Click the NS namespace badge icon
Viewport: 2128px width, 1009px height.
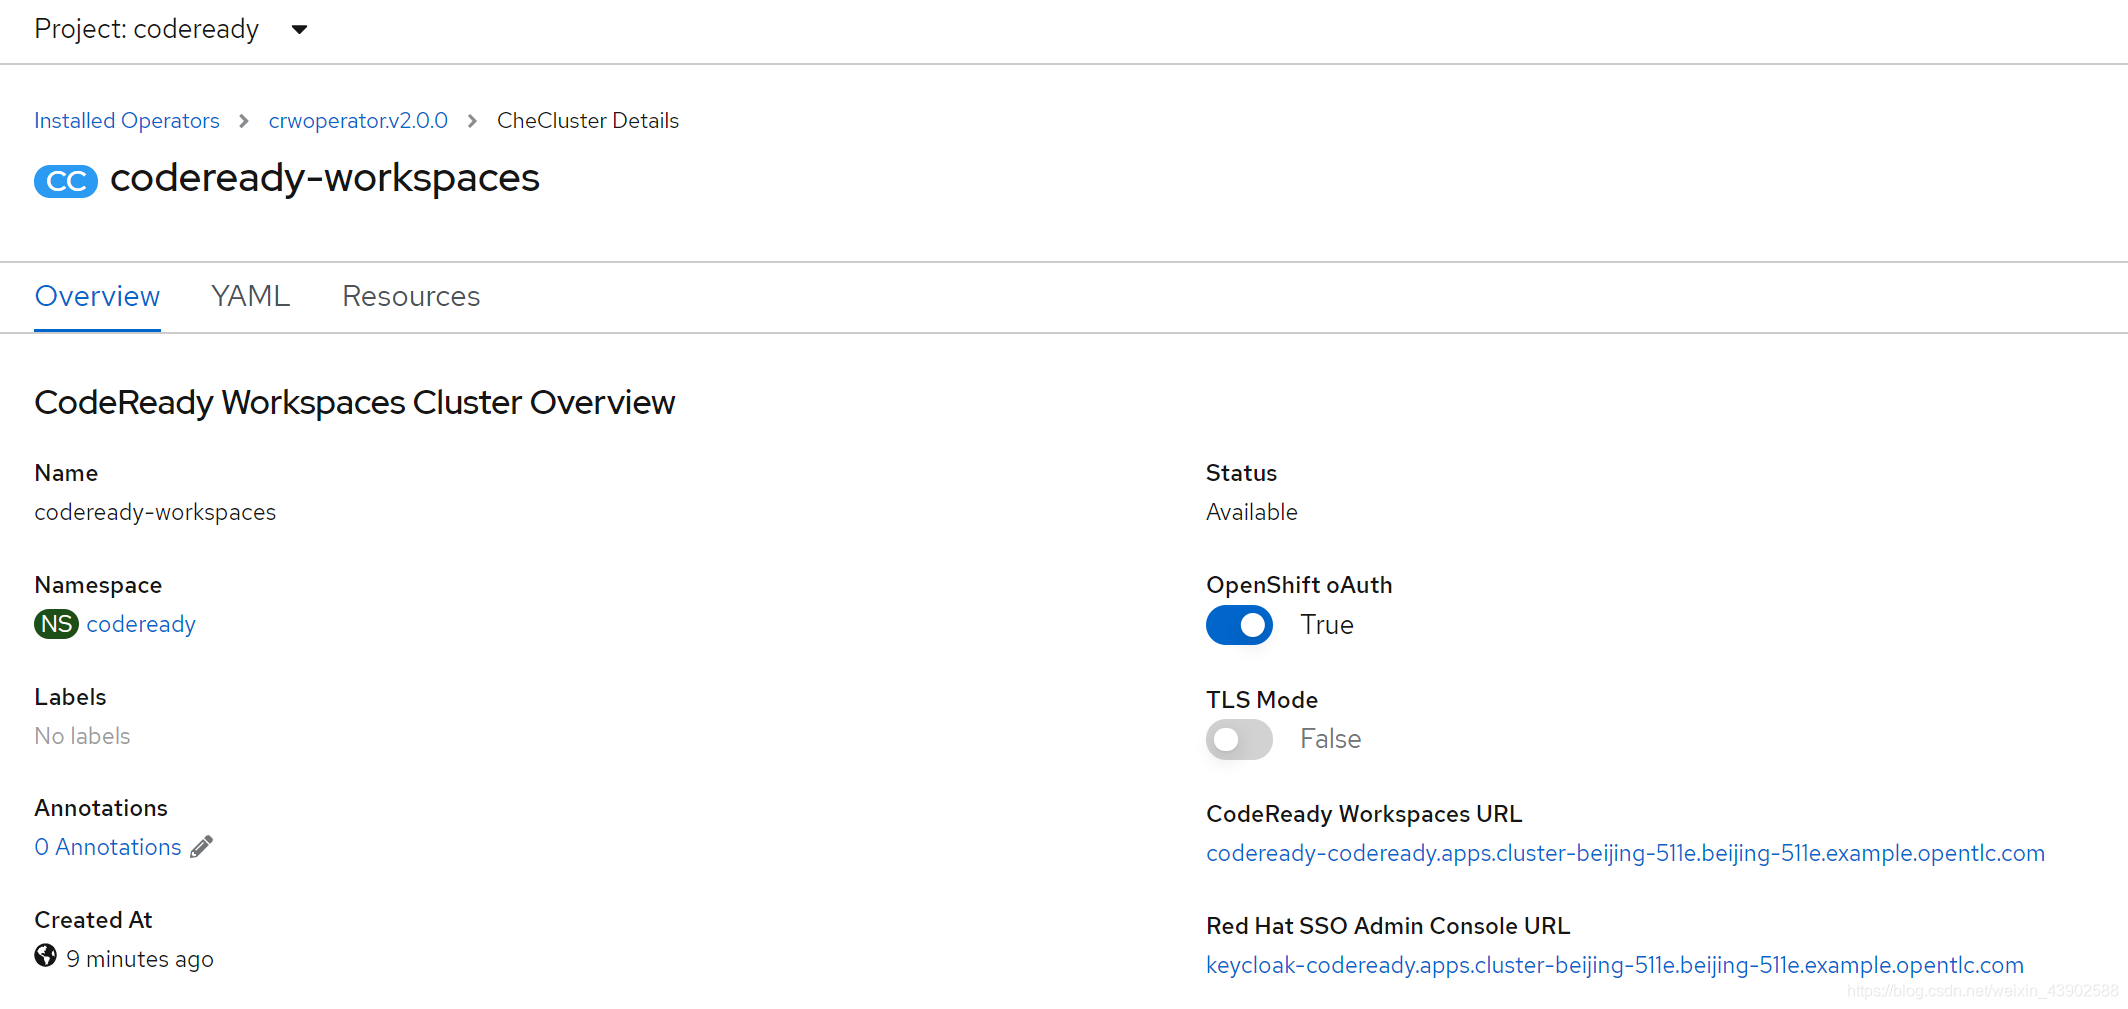point(56,624)
